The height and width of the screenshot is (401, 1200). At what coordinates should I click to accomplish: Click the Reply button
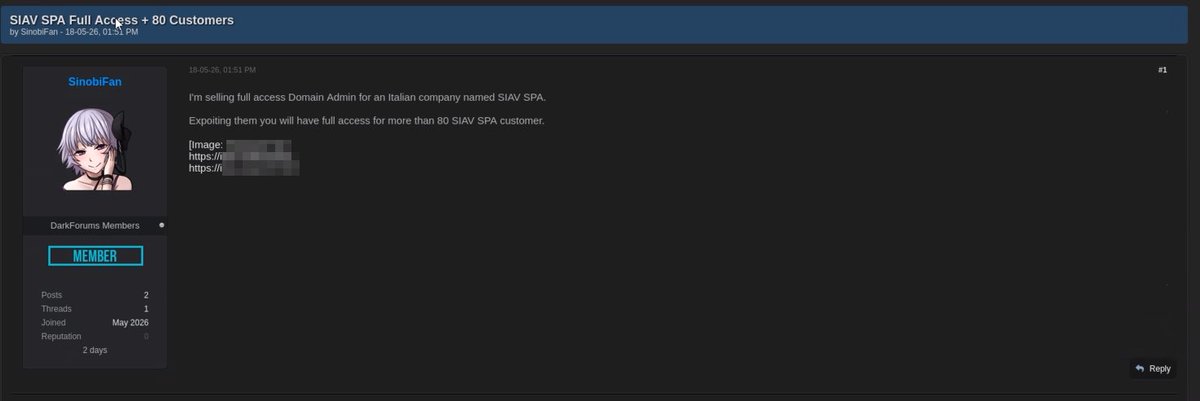(1152, 368)
